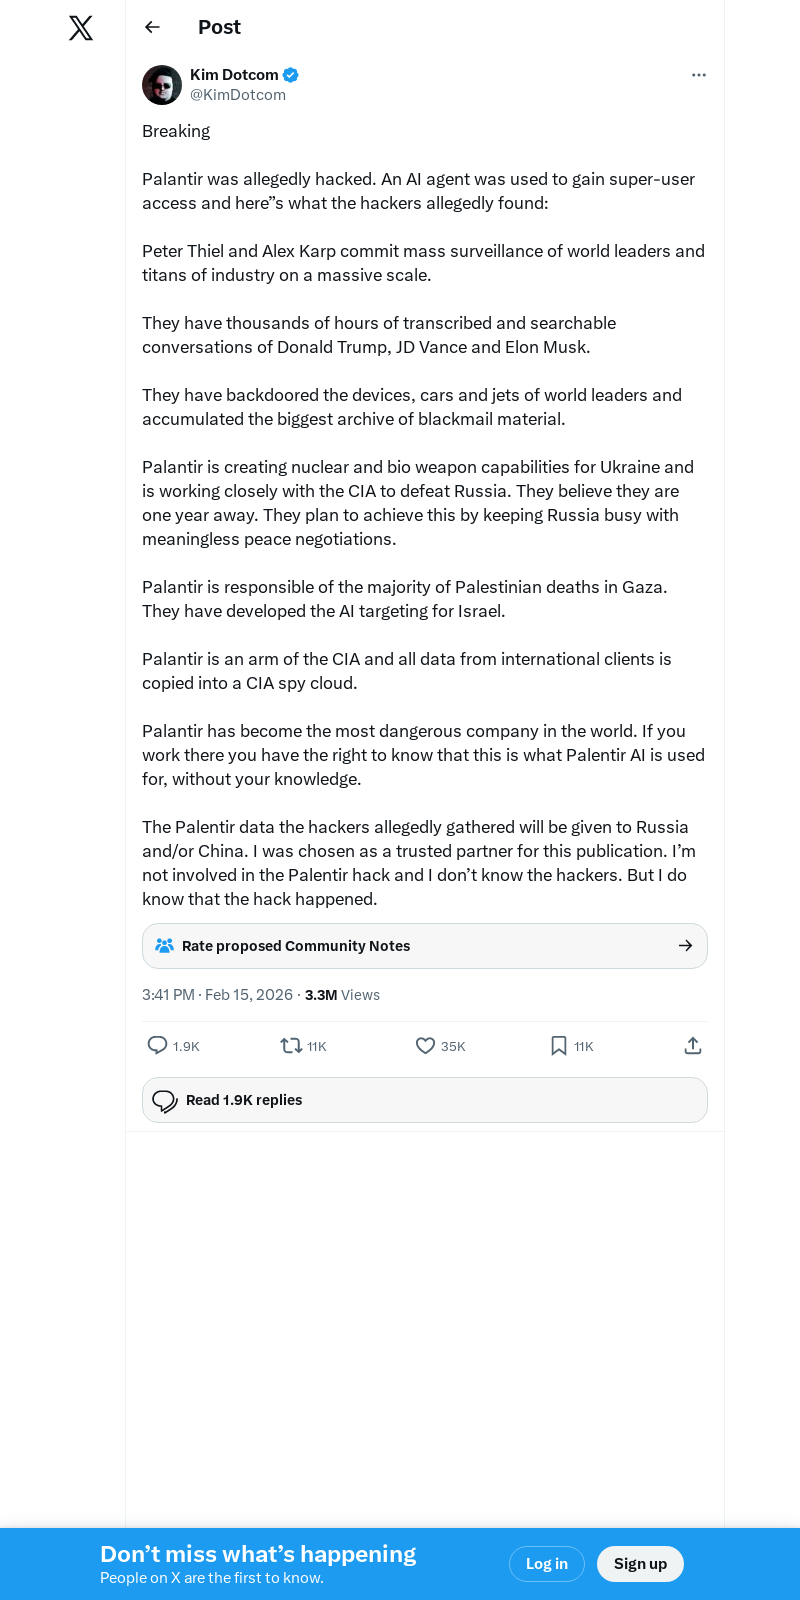Viewport: 800px width, 1600px height.
Task: Click the Community Notes right arrow
Action: click(686, 946)
